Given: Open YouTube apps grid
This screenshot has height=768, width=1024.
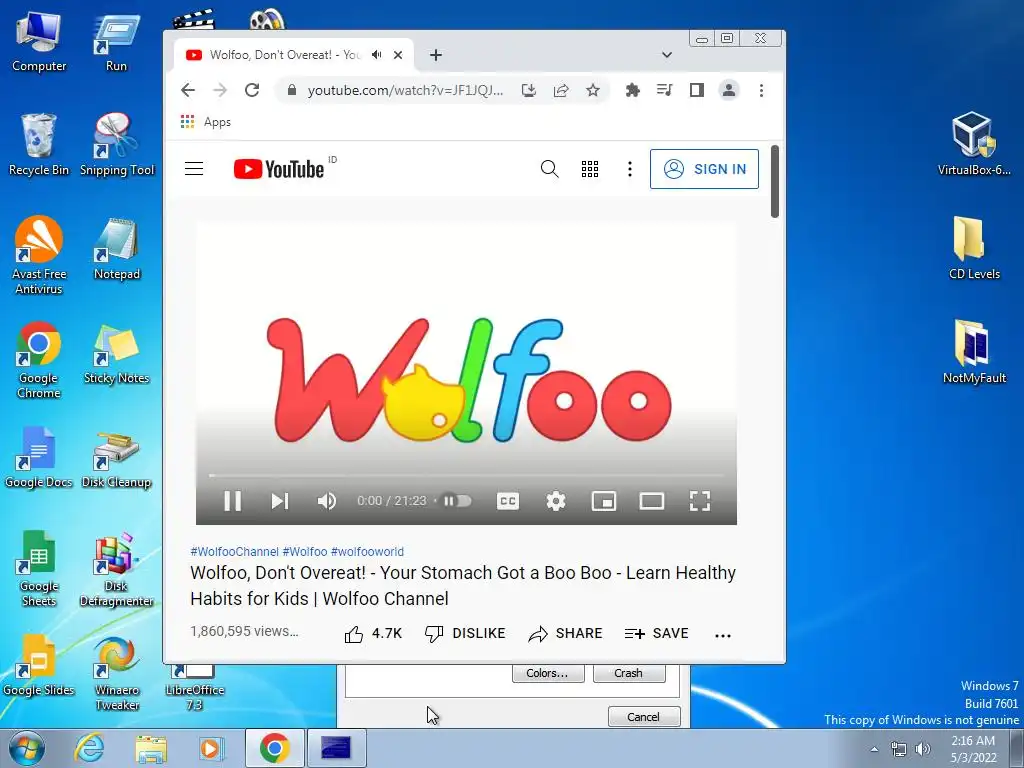Looking at the screenshot, I should (x=590, y=169).
